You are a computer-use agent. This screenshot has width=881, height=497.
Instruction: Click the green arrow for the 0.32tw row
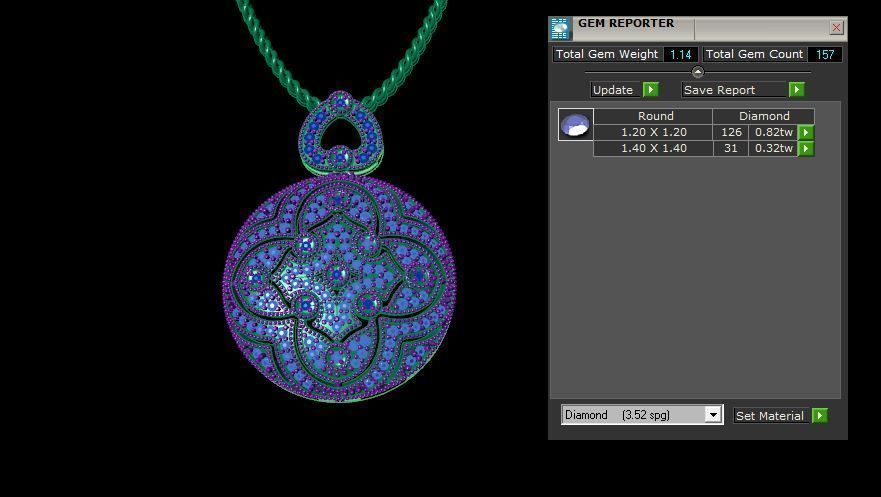pos(806,149)
